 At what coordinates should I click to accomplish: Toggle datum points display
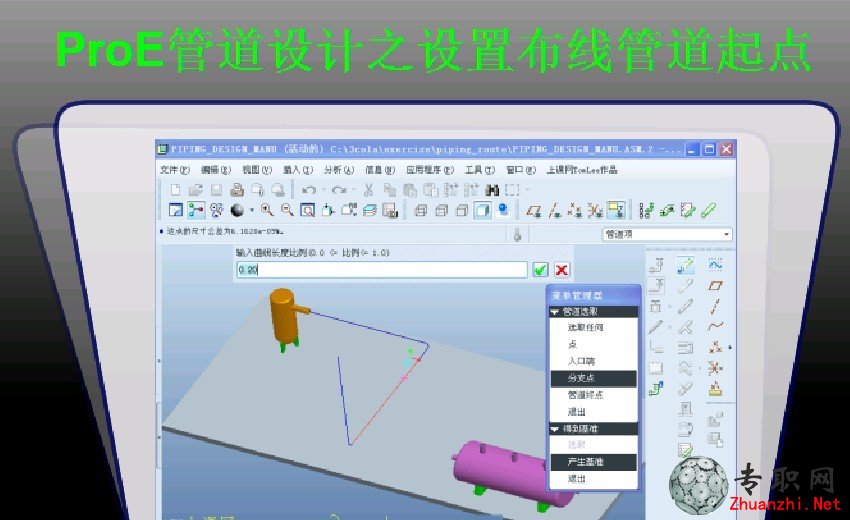[x=574, y=210]
